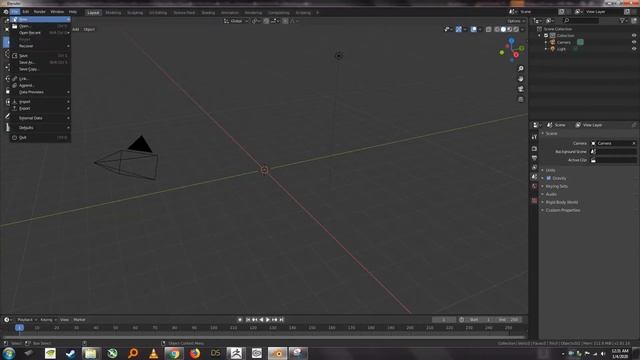Screen dimensions: 640x360
Task: Click the current frame marker on timeline
Action: pyautogui.click(x=19, y=327)
